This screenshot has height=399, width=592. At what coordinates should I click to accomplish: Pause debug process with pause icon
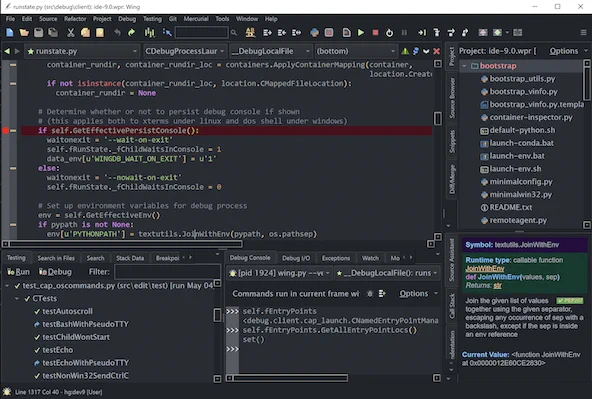(x=404, y=33)
